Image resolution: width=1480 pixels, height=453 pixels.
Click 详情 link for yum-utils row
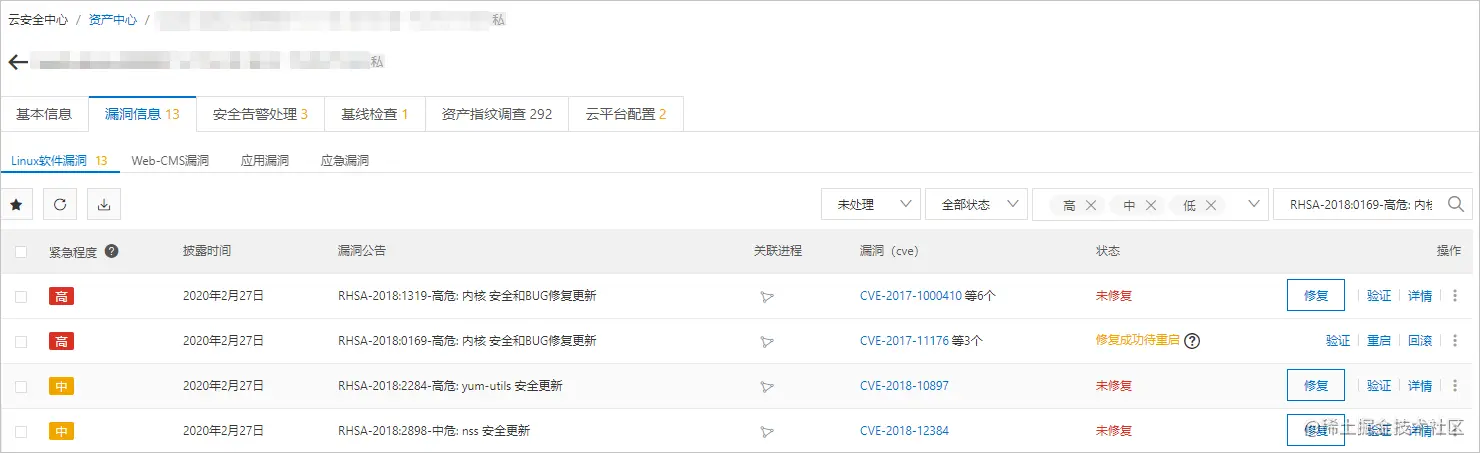tap(1420, 386)
